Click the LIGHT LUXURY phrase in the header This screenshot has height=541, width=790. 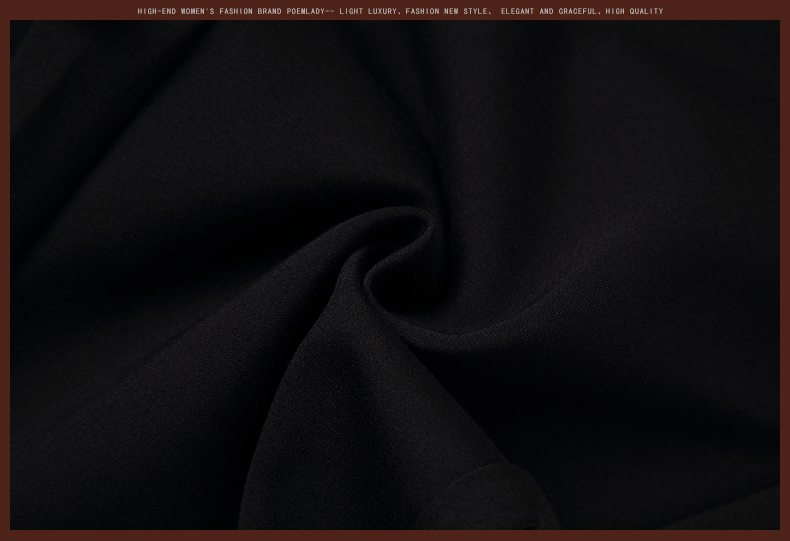click(x=368, y=12)
